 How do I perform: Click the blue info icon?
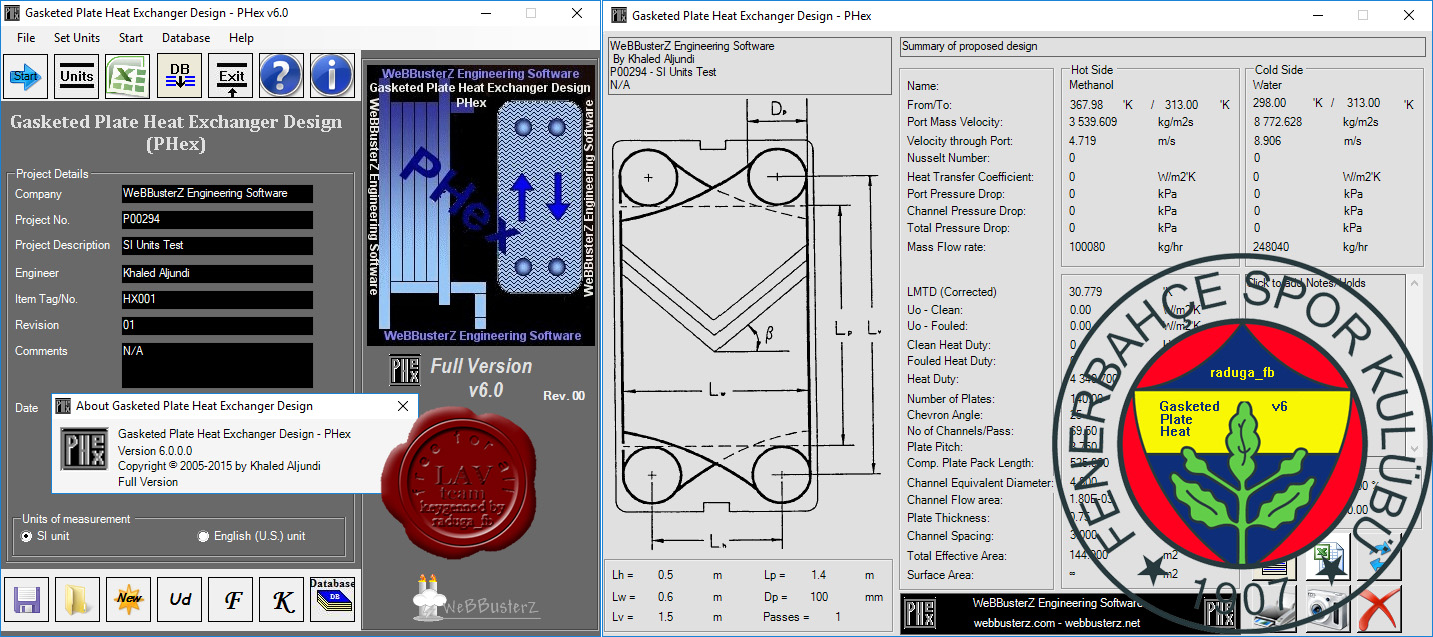point(331,75)
